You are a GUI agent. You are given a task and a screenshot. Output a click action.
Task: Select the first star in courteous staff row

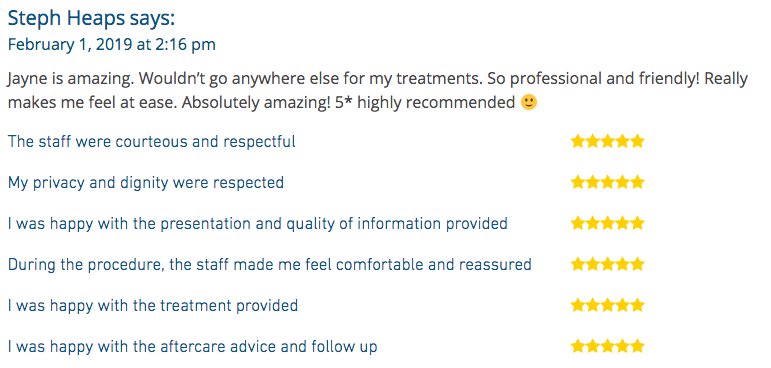click(x=578, y=142)
